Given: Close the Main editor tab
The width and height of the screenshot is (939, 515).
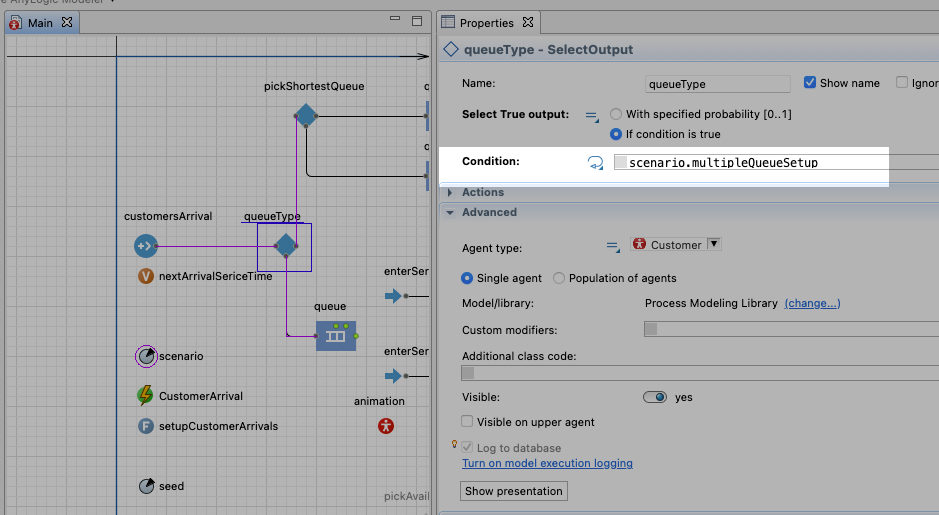Looking at the screenshot, I should pyautogui.click(x=67, y=22).
